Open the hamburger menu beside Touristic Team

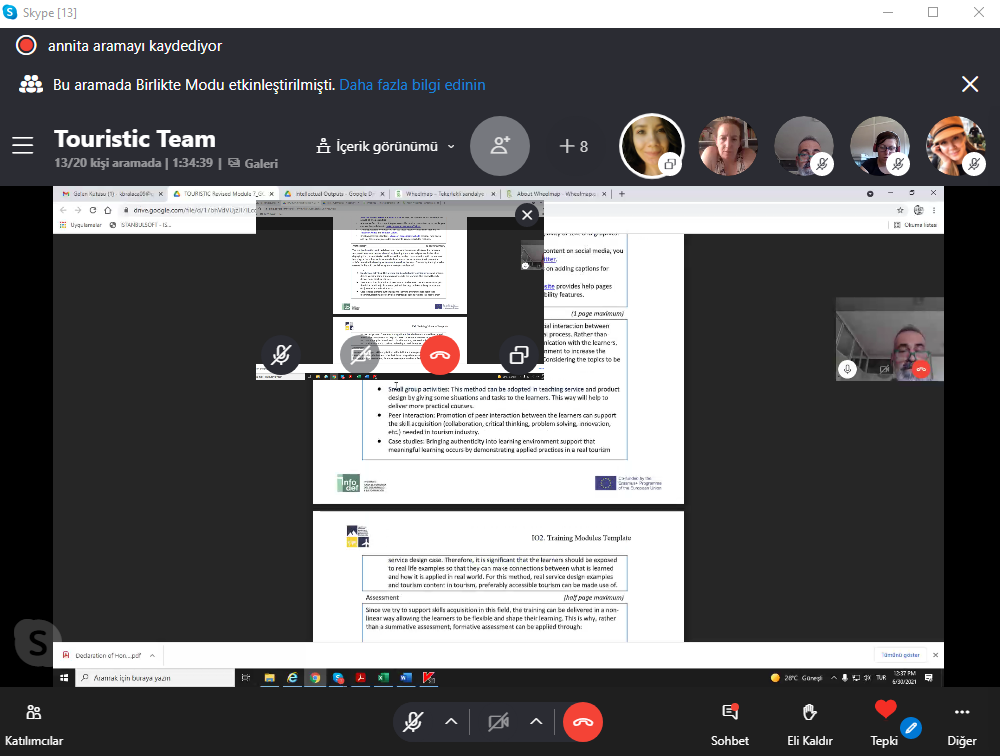coord(23,146)
